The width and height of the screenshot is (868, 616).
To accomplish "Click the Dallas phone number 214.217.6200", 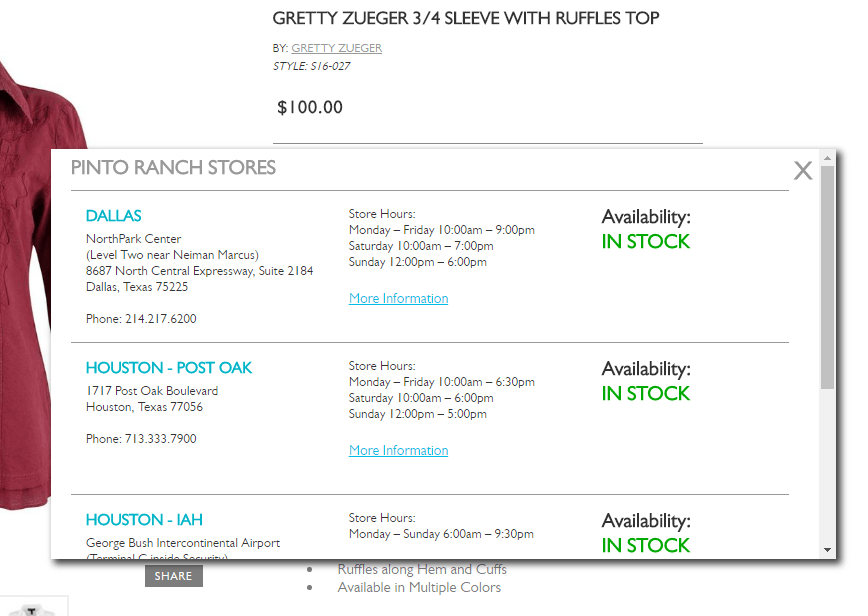I will pyautogui.click(x=161, y=319).
